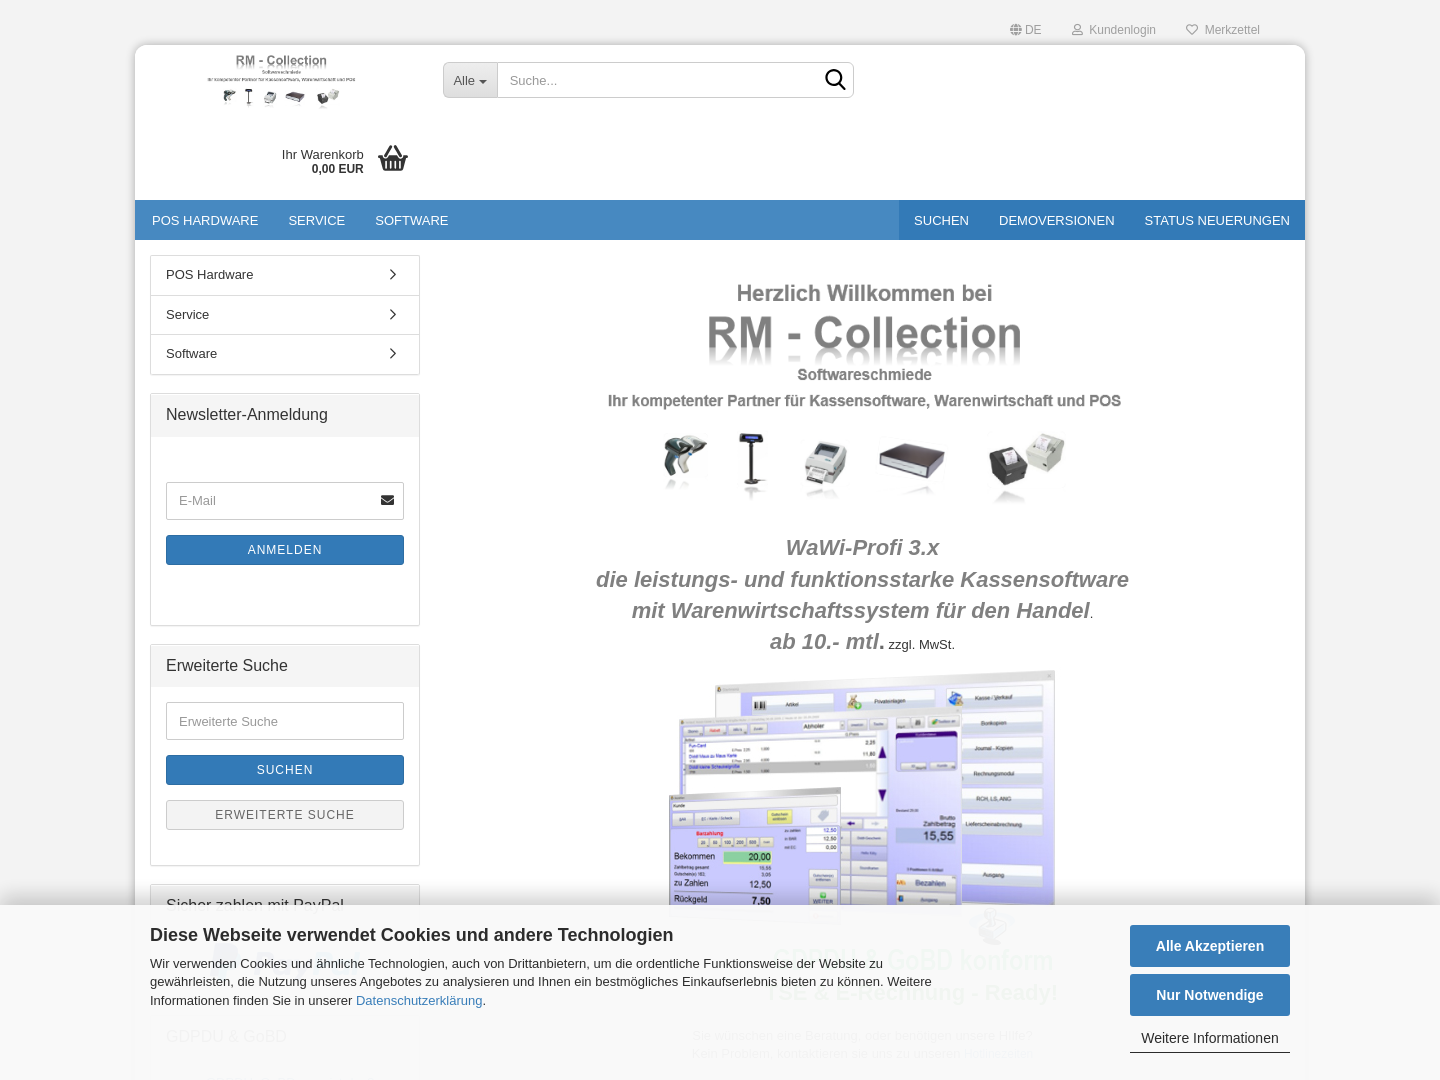Click the Newsletter-Anmeldung heading

247,415
